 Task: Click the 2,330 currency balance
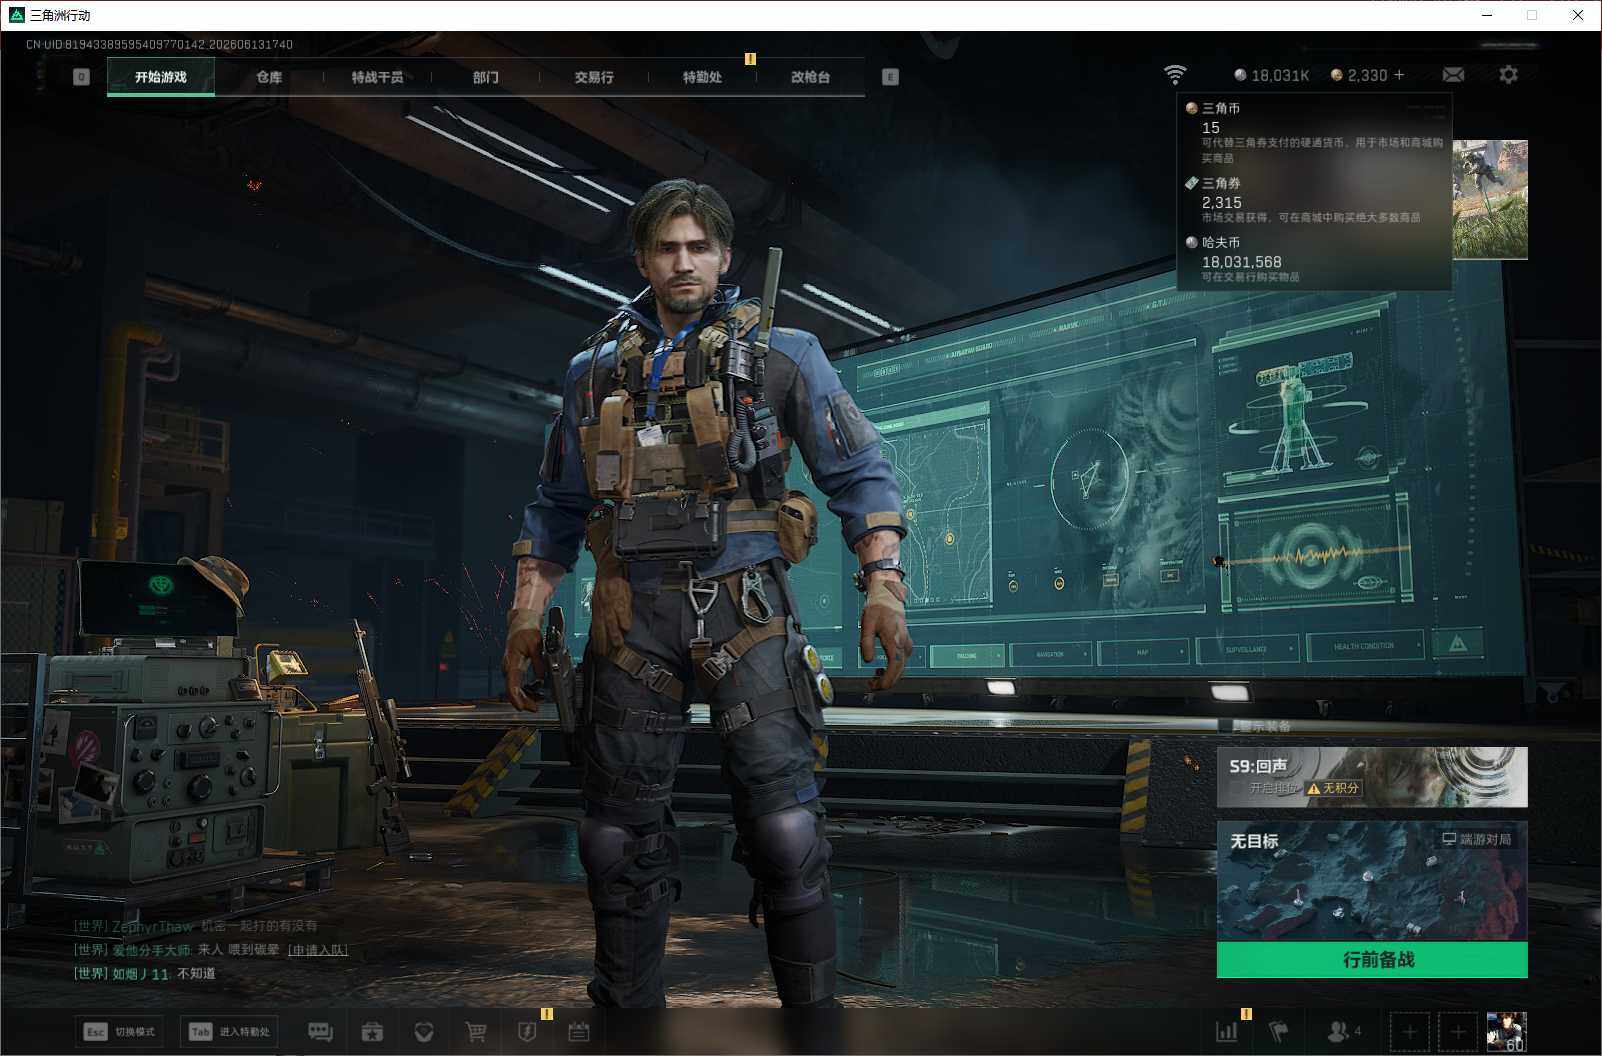(1358, 75)
